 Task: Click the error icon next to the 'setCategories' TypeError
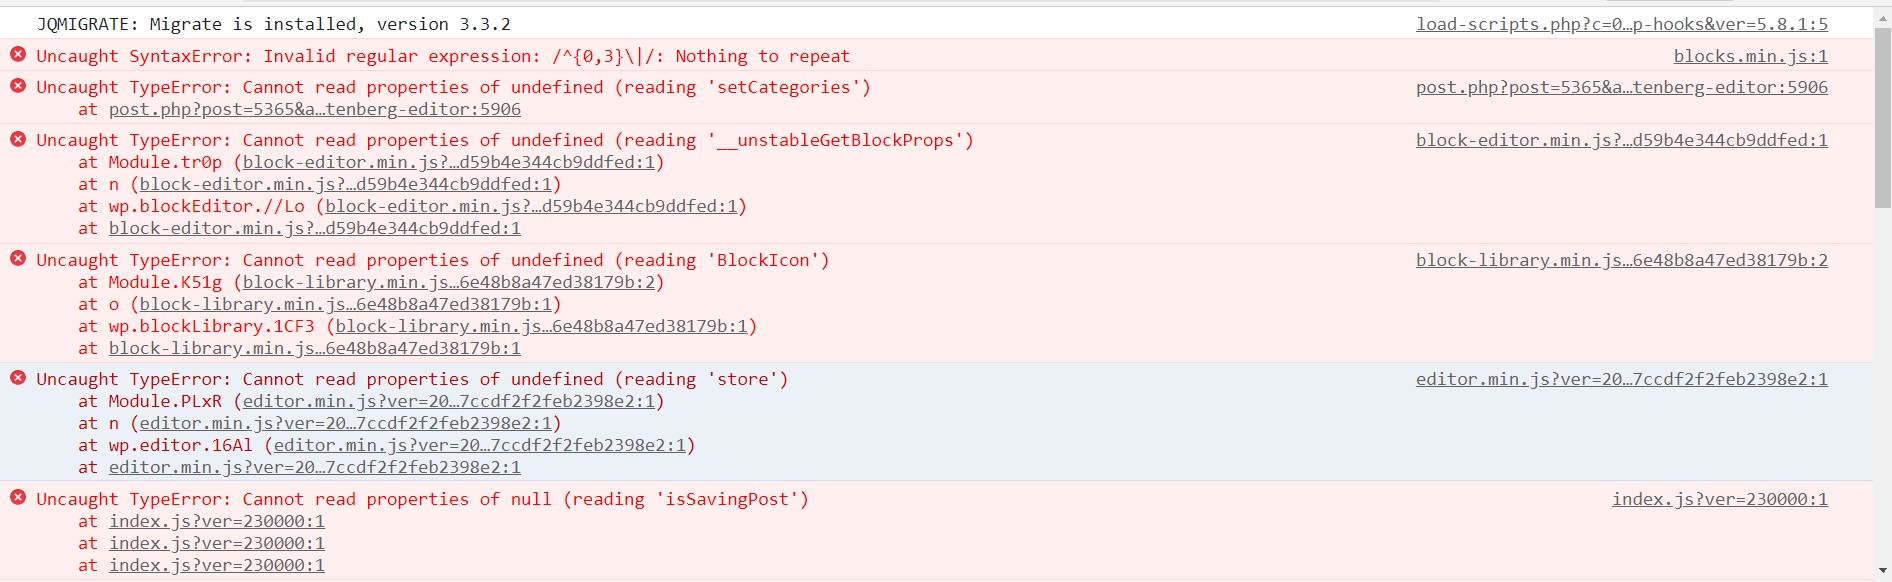pos(18,86)
